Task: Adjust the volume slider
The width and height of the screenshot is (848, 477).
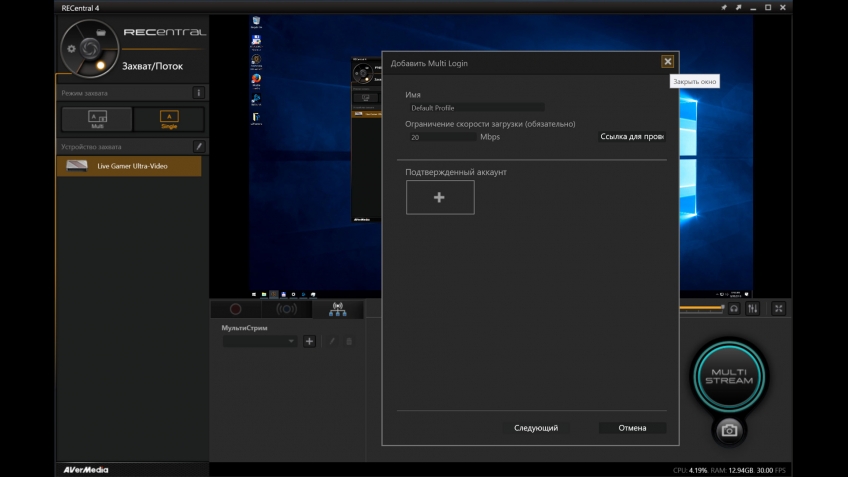Action: 701,308
